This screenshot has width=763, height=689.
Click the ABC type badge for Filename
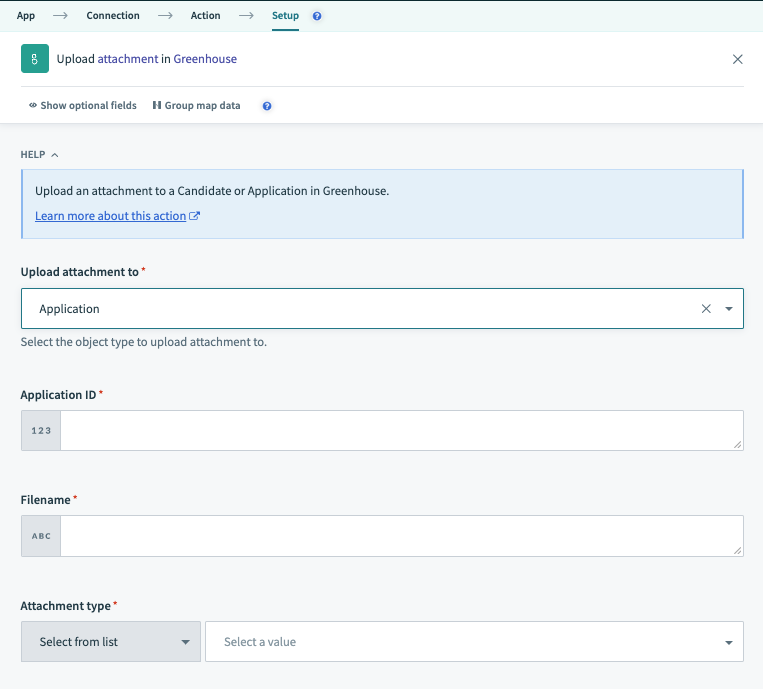(41, 536)
